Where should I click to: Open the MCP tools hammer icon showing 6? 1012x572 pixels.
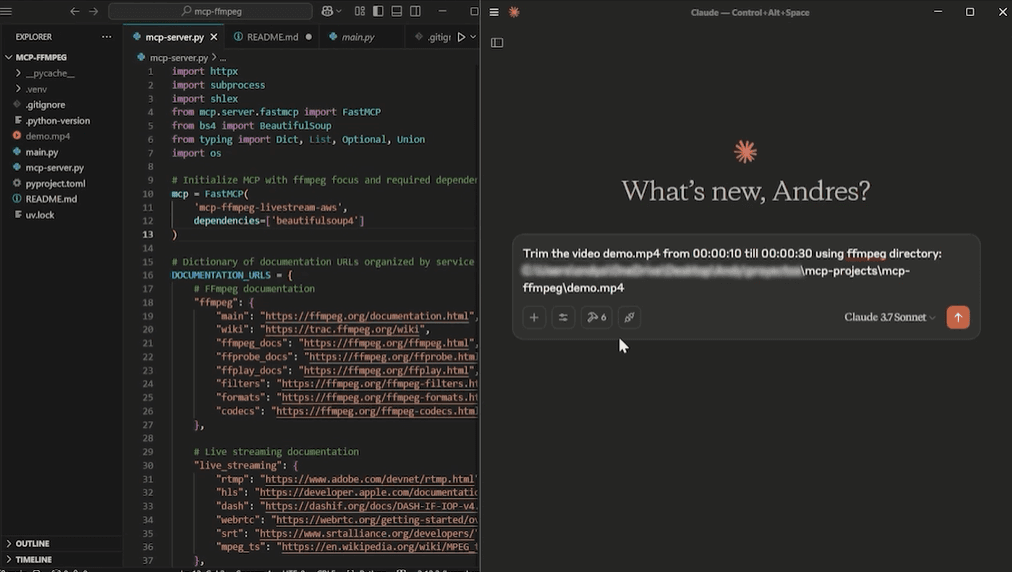[596, 317]
